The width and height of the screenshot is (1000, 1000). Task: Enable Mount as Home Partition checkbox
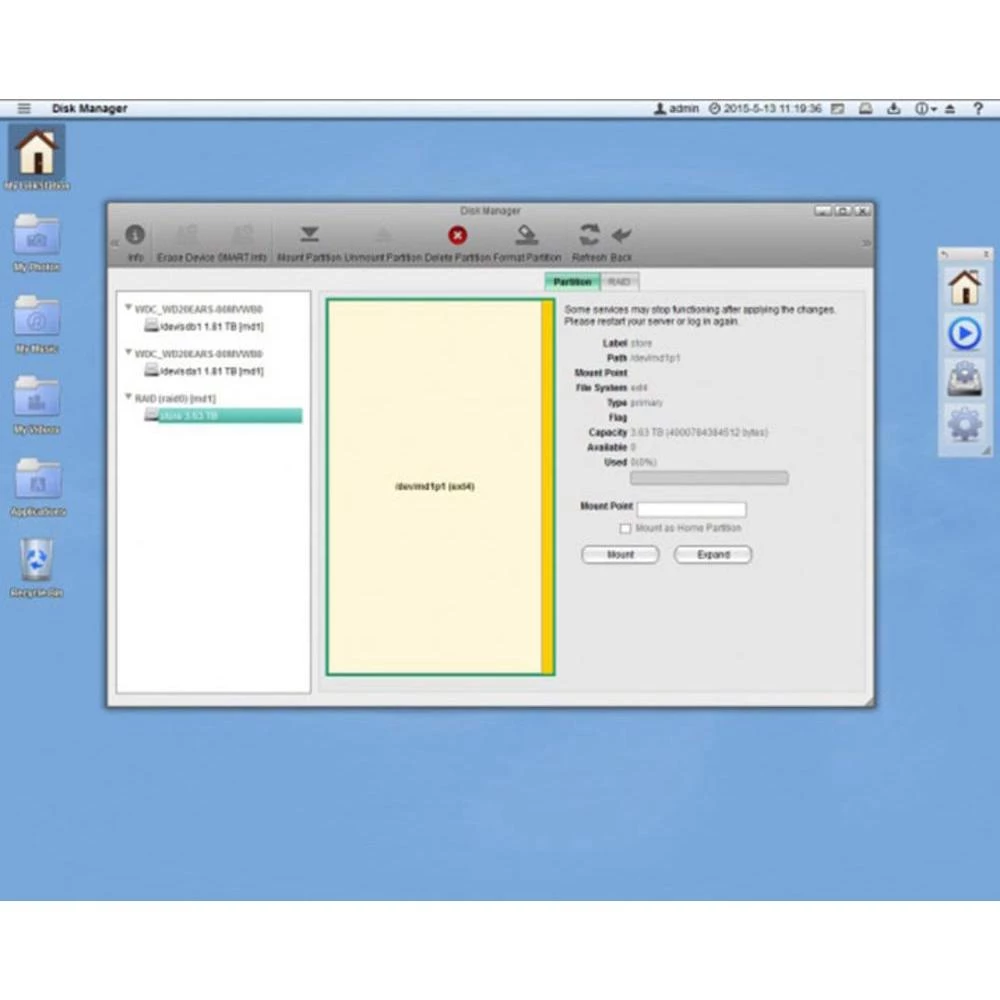(x=625, y=528)
